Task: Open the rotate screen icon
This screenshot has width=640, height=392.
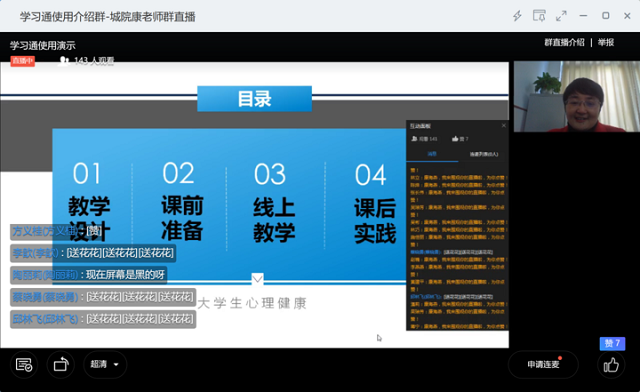Action: [x=61, y=364]
